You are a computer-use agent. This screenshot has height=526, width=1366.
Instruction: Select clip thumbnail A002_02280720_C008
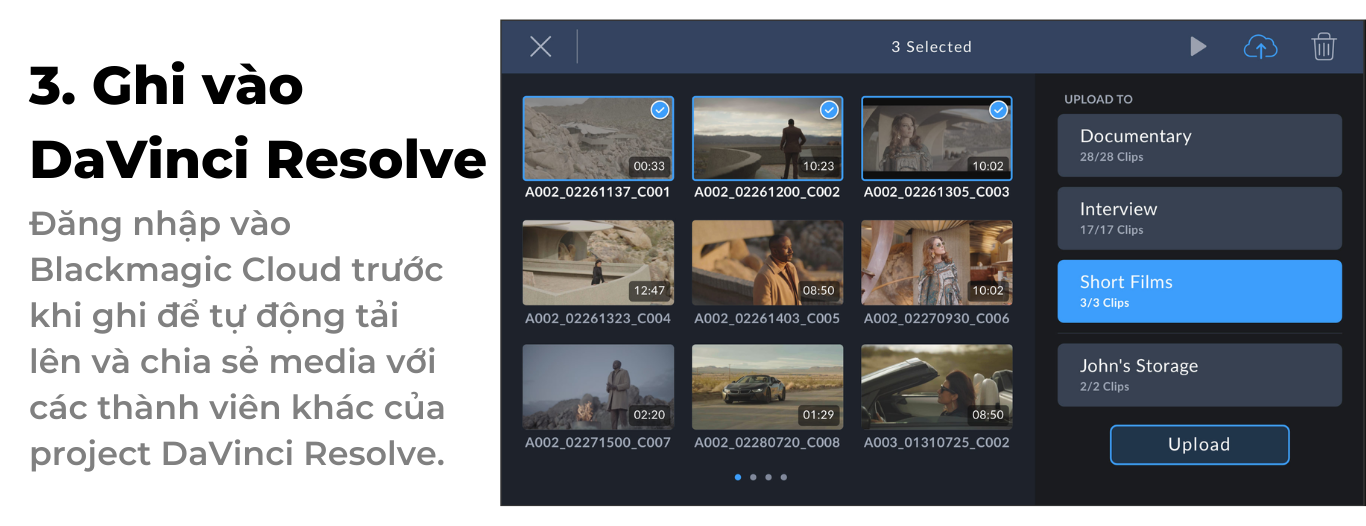click(x=767, y=387)
